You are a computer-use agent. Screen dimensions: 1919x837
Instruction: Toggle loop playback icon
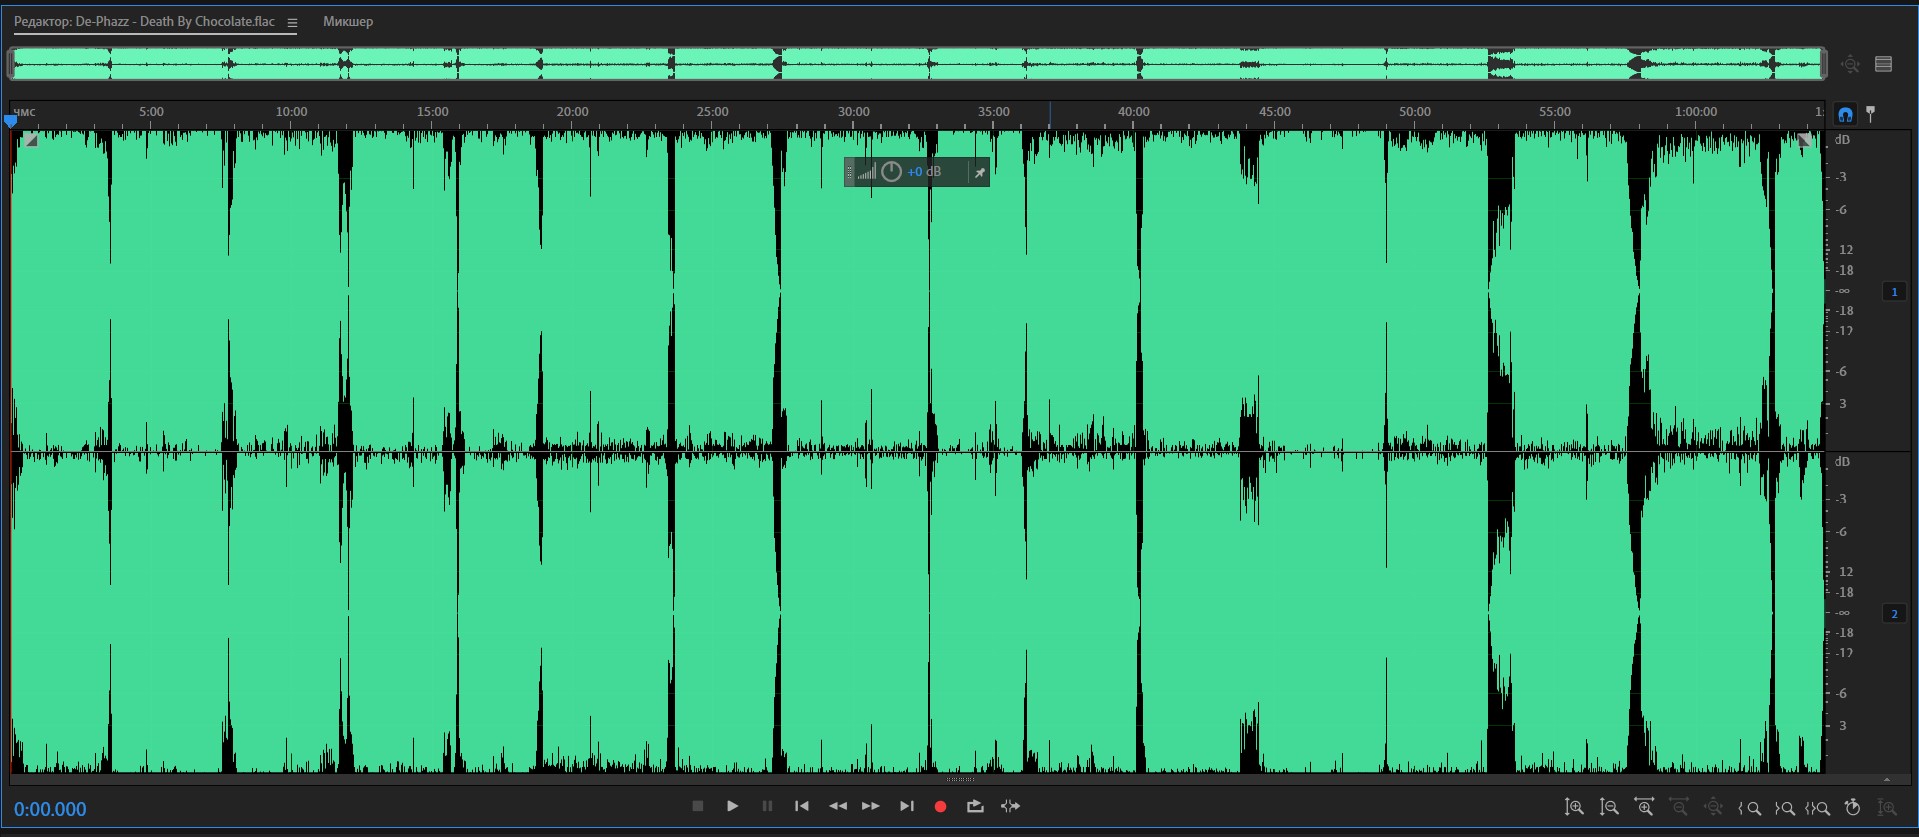tap(975, 806)
